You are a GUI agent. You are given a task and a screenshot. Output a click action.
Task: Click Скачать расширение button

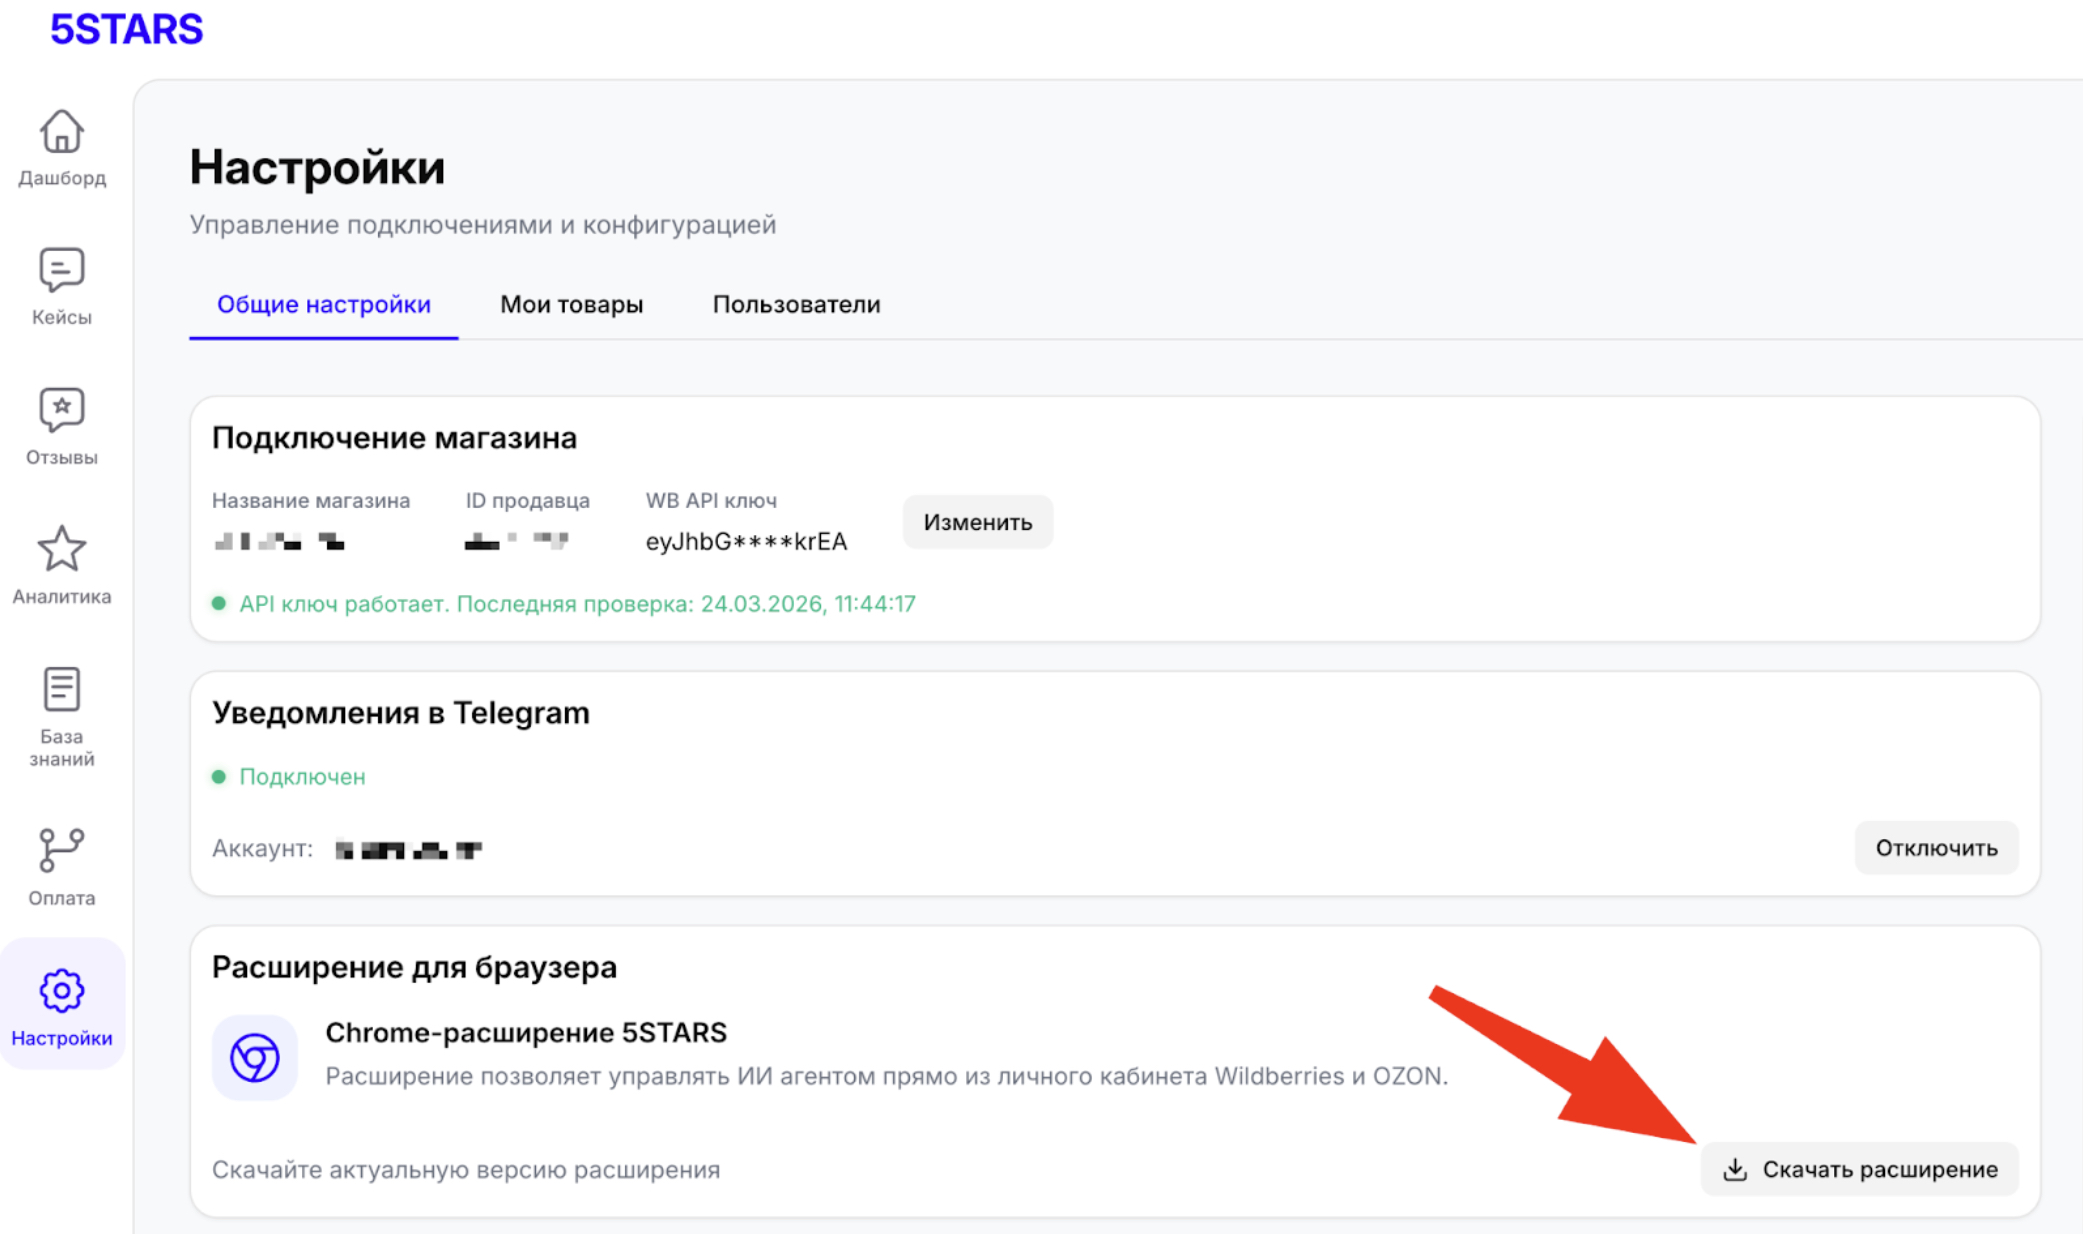(x=1859, y=1169)
